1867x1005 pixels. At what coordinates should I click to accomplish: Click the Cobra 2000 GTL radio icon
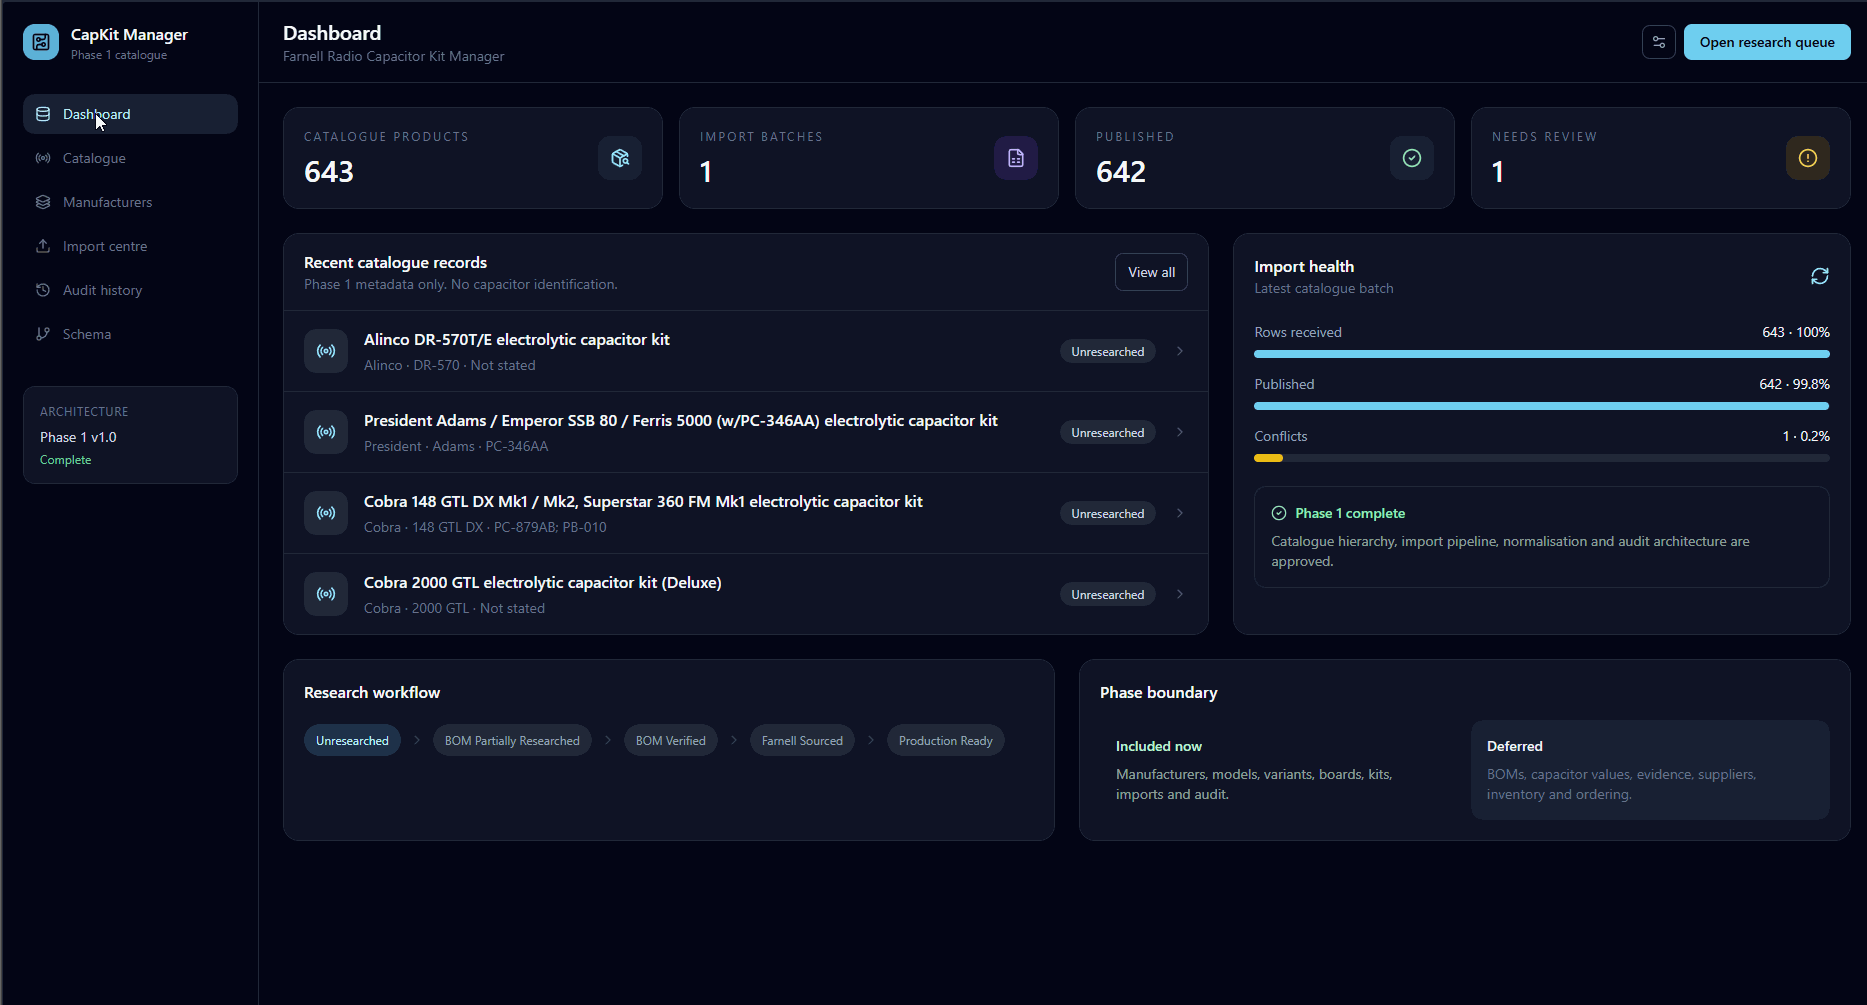(x=326, y=594)
